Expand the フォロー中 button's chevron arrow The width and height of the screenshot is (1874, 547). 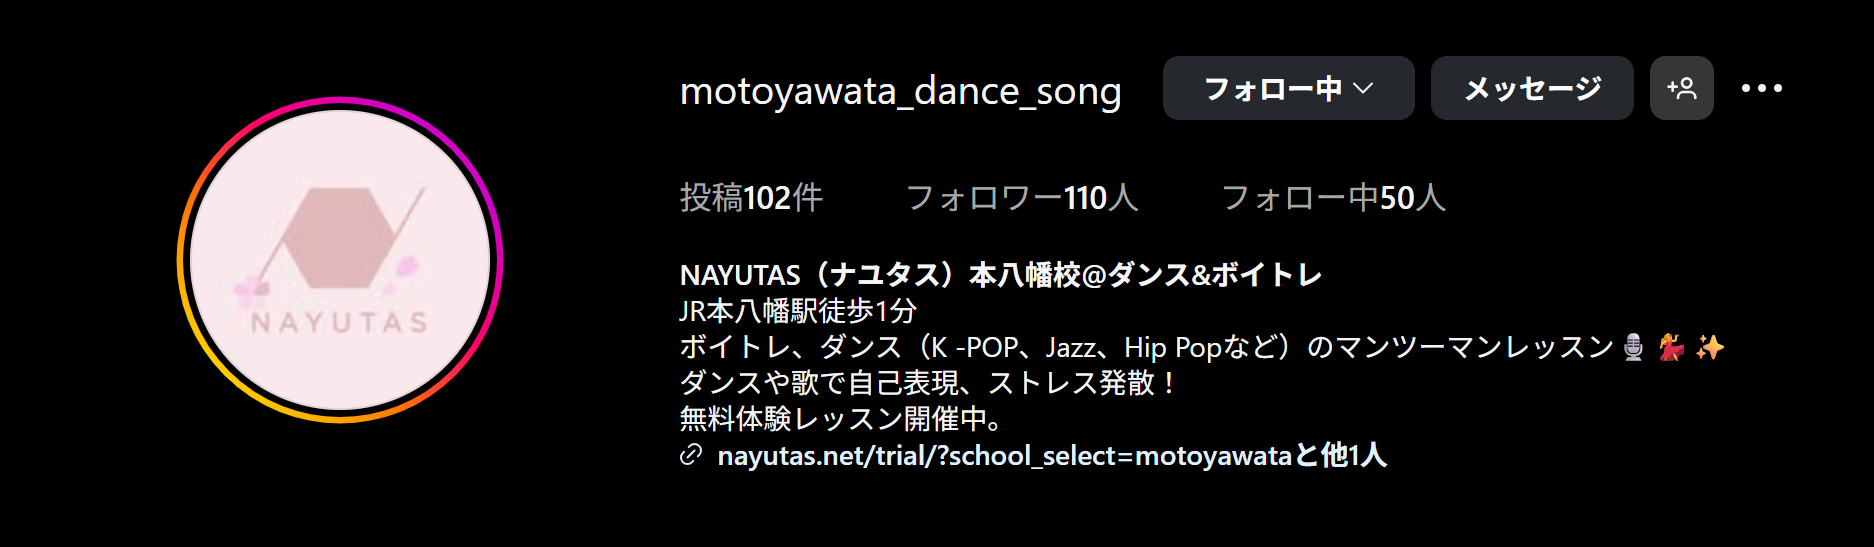[1363, 88]
